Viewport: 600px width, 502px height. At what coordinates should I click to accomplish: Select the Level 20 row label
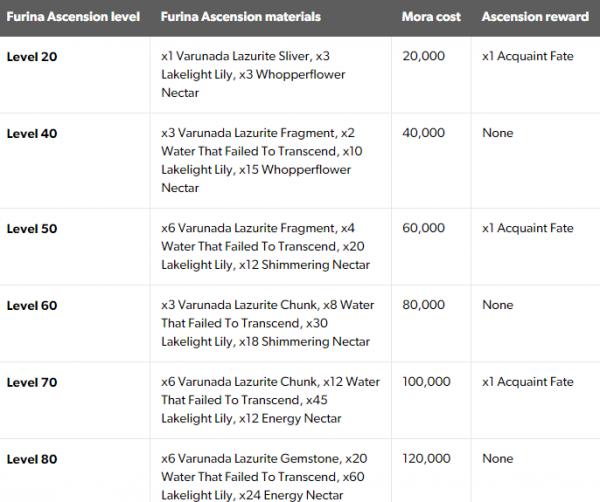click(32, 57)
